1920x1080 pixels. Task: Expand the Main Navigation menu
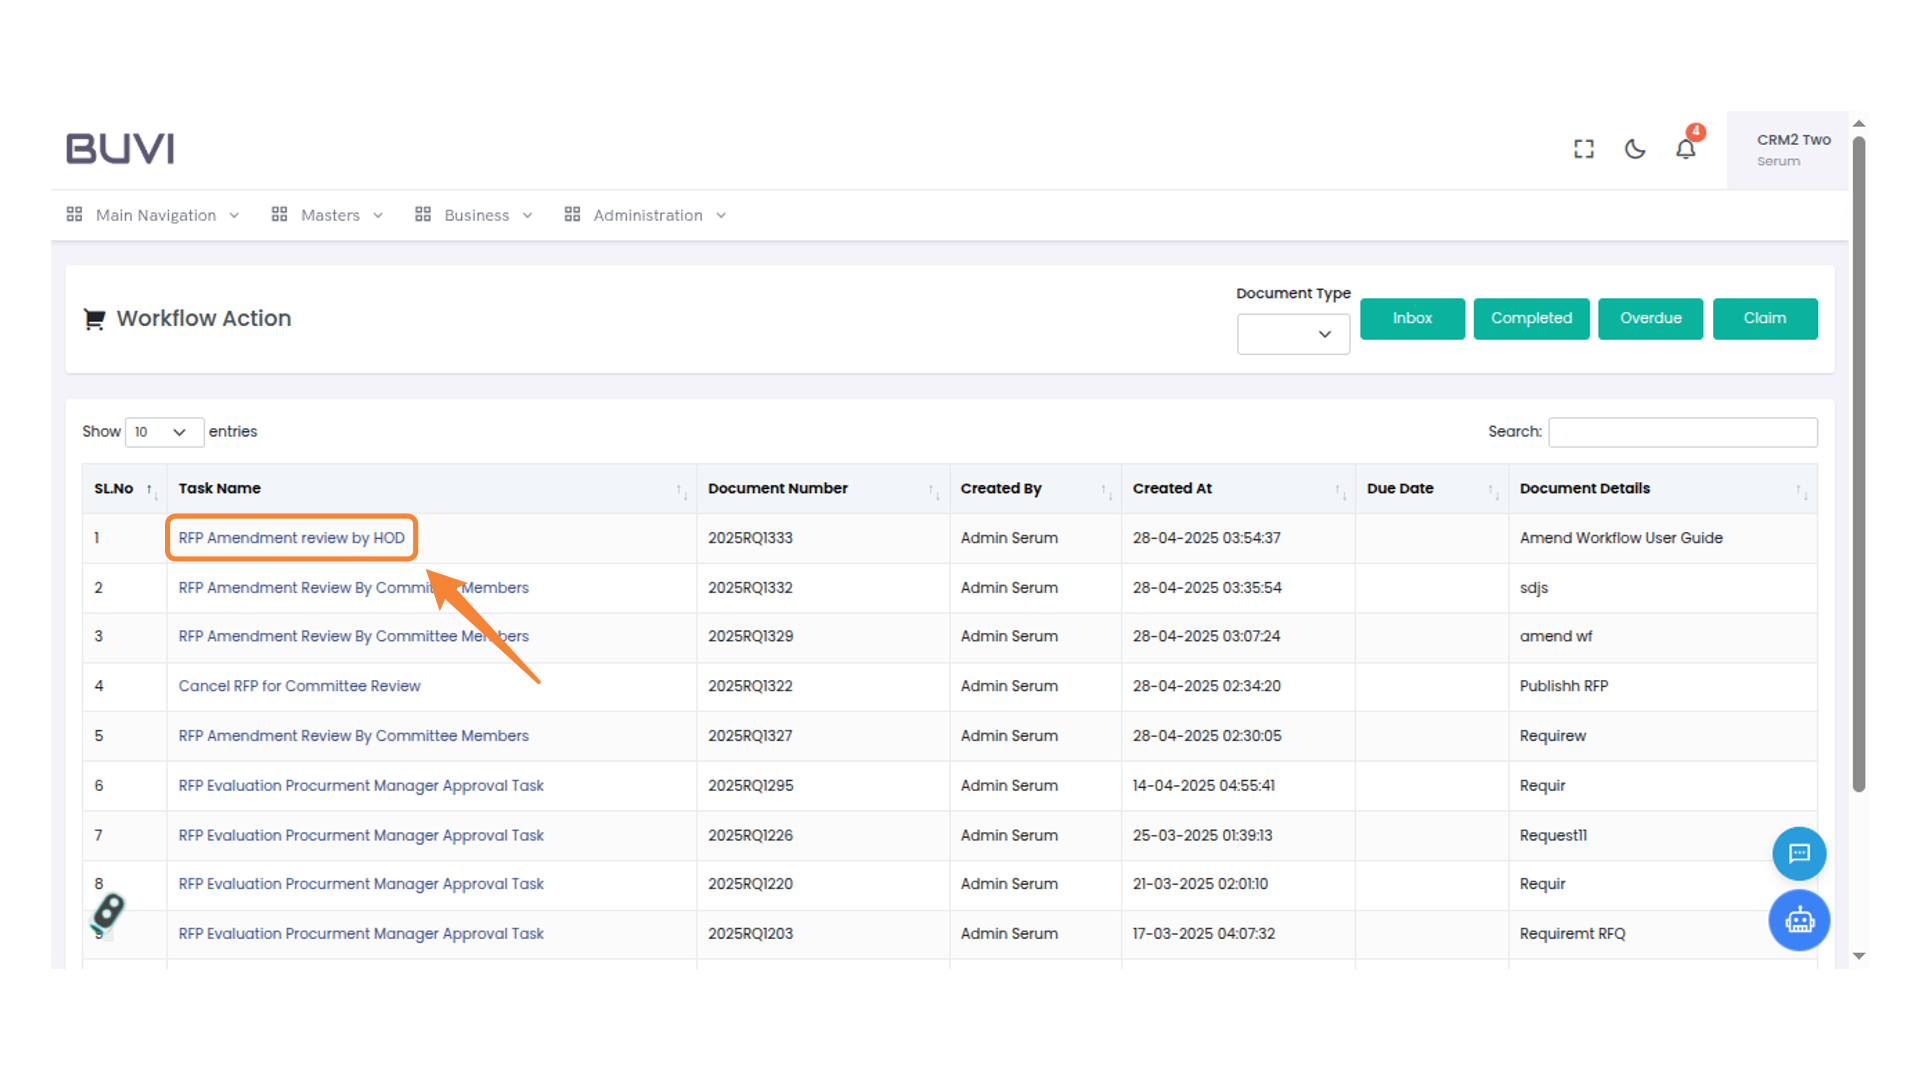click(x=155, y=215)
